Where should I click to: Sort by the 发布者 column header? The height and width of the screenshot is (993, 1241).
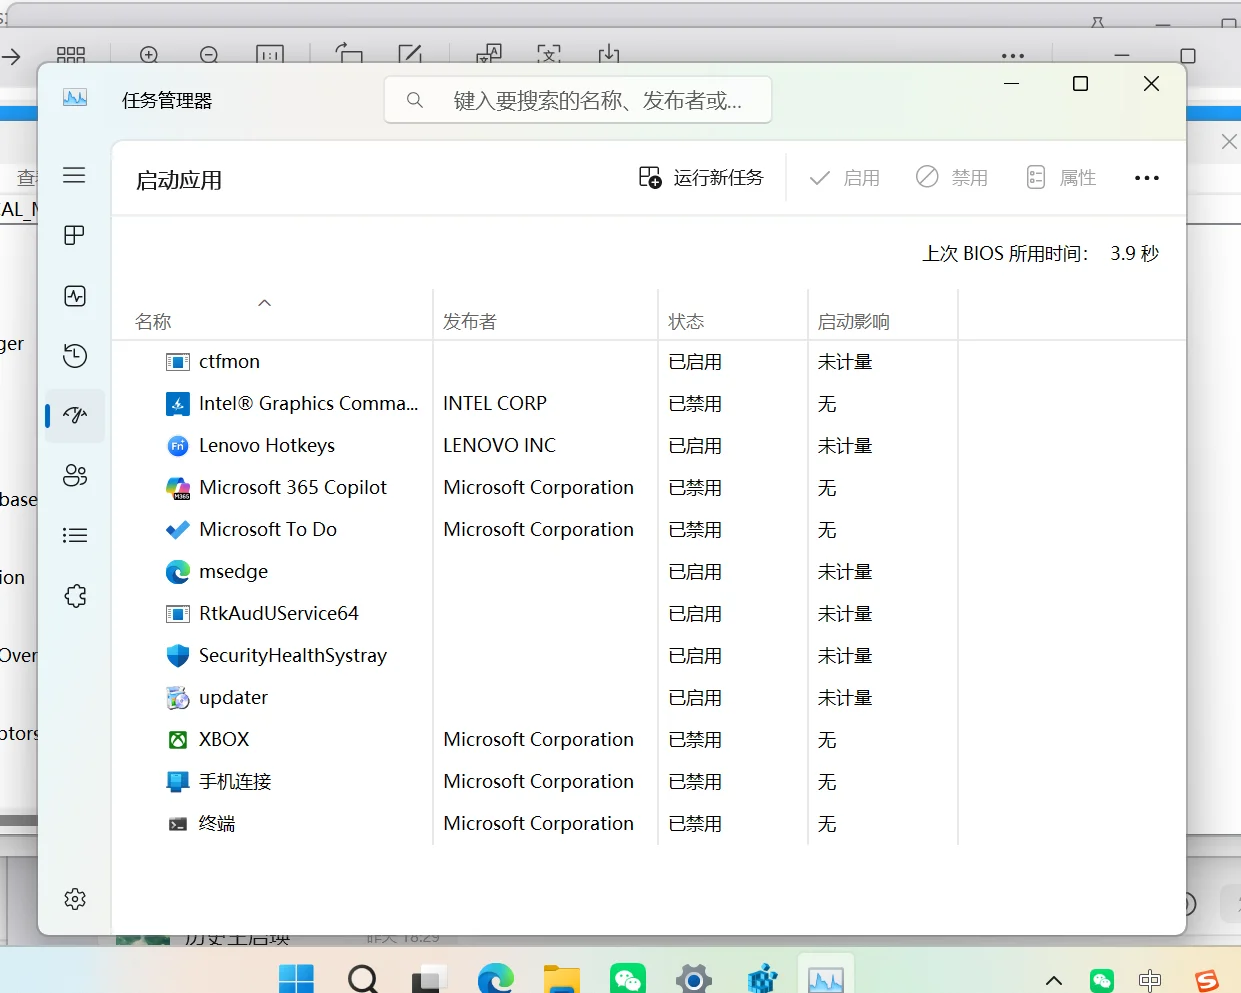click(470, 322)
